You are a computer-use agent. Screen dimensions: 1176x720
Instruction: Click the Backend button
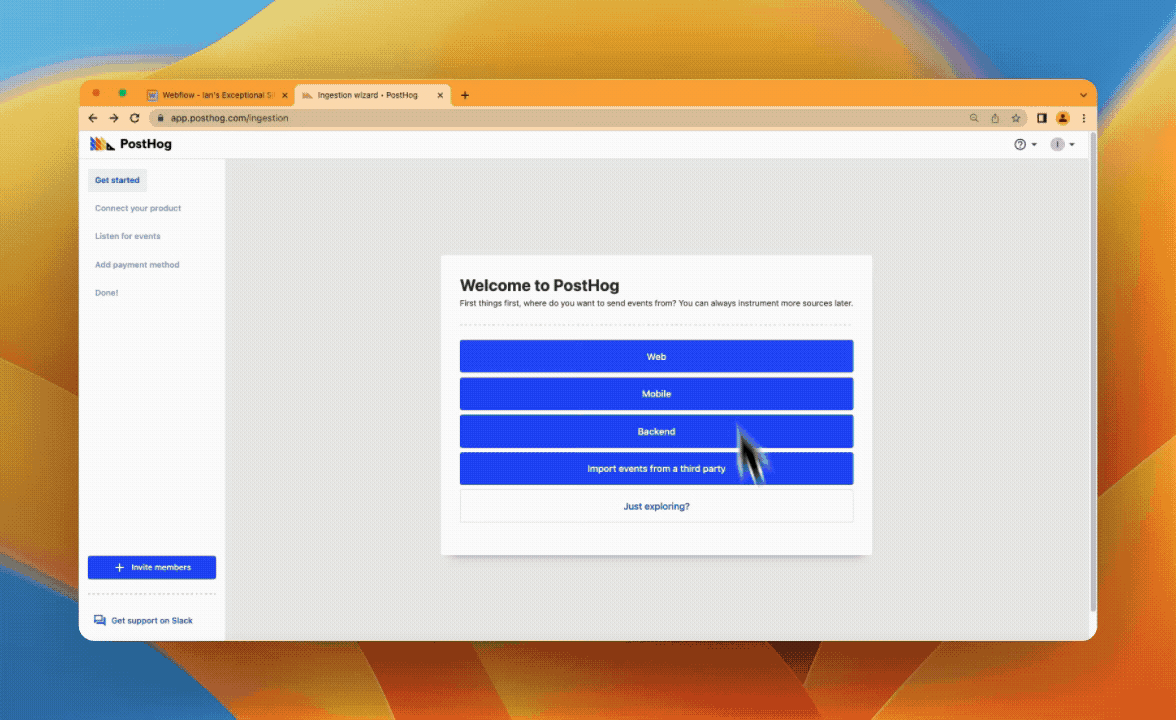(x=656, y=431)
